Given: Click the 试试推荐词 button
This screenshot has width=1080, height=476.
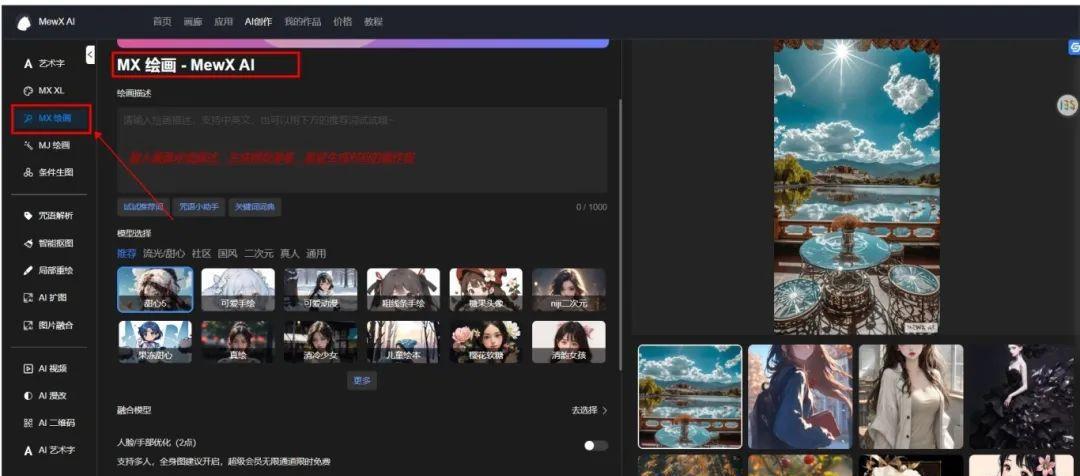Looking at the screenshot, I should (143, 207).
